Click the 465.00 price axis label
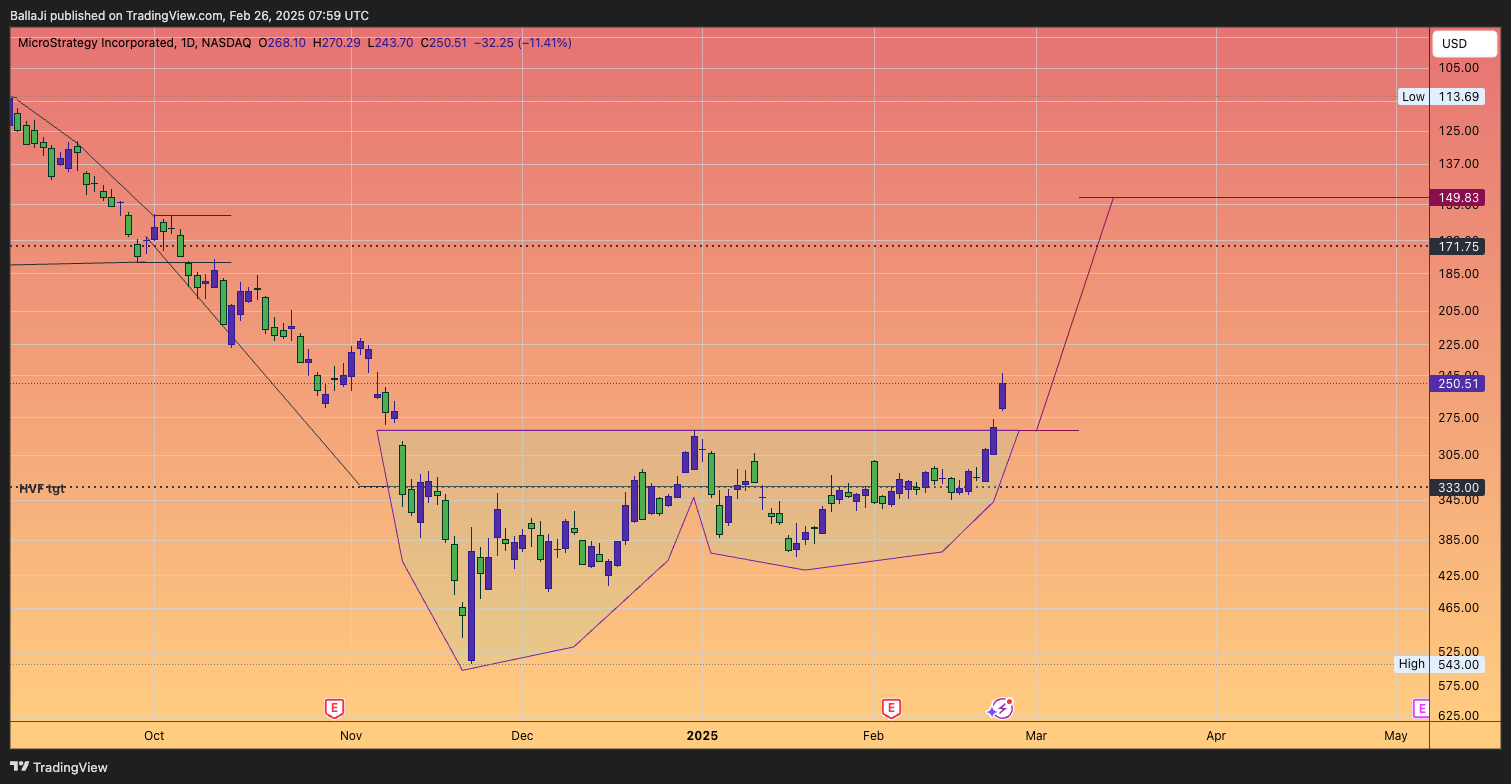The image size is (1511, 784). (1458, 608)
